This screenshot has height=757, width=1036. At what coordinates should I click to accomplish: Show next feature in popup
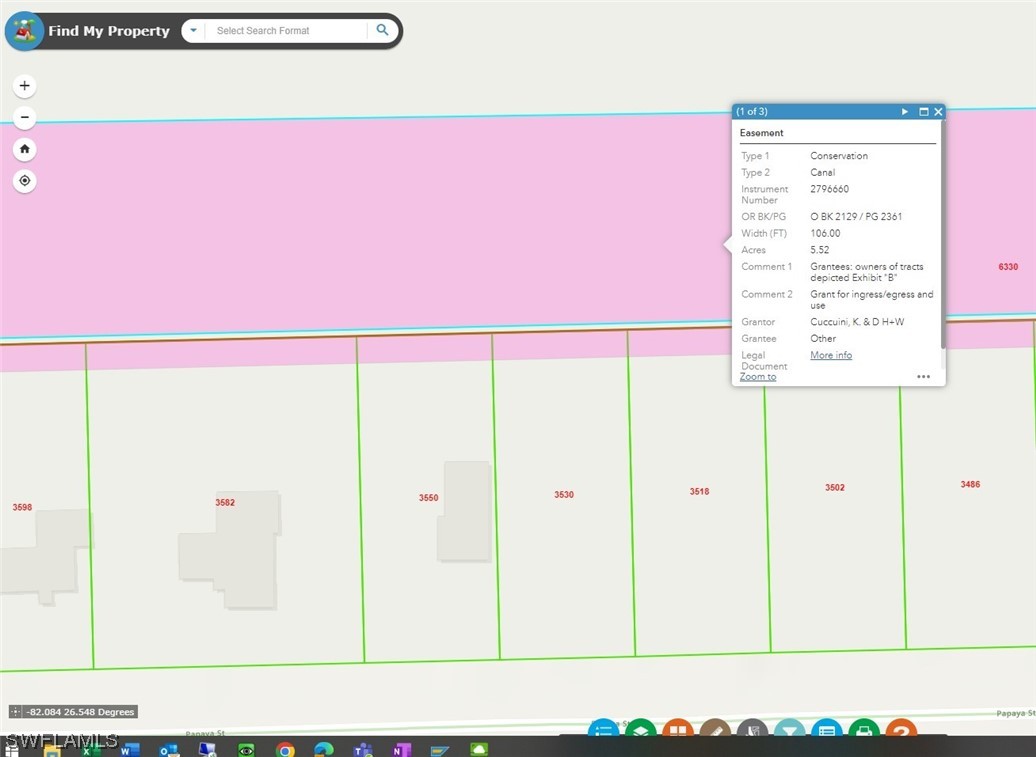click(905, 112)
